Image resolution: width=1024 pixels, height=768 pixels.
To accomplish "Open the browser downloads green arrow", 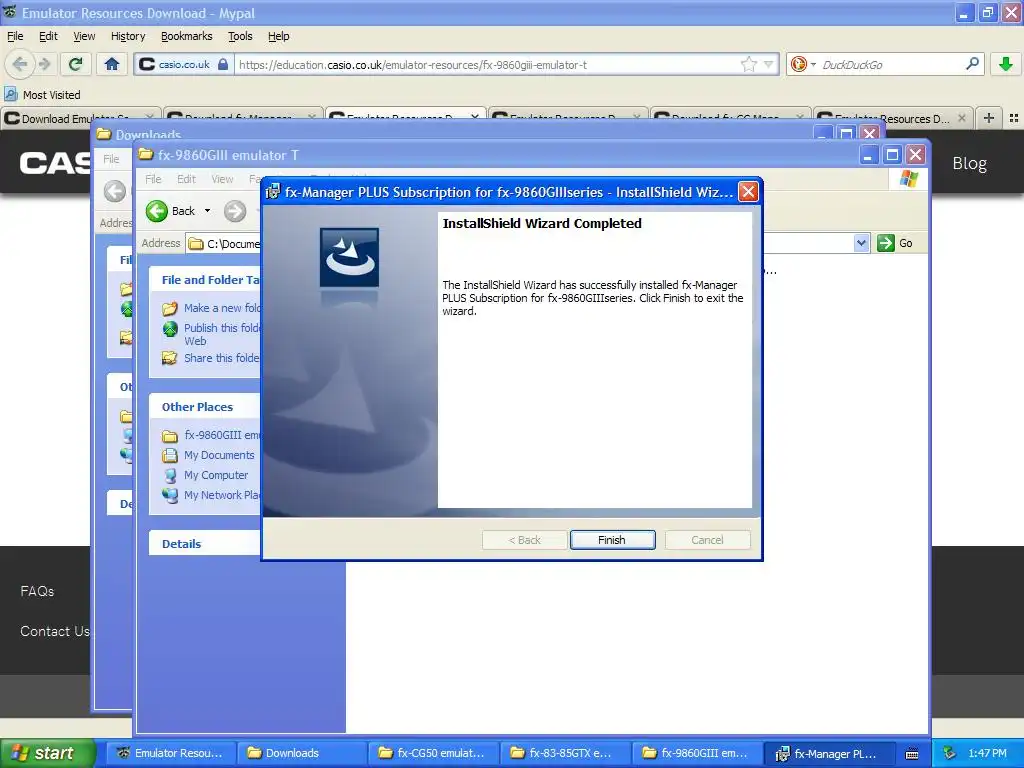I will point(1006,64).
